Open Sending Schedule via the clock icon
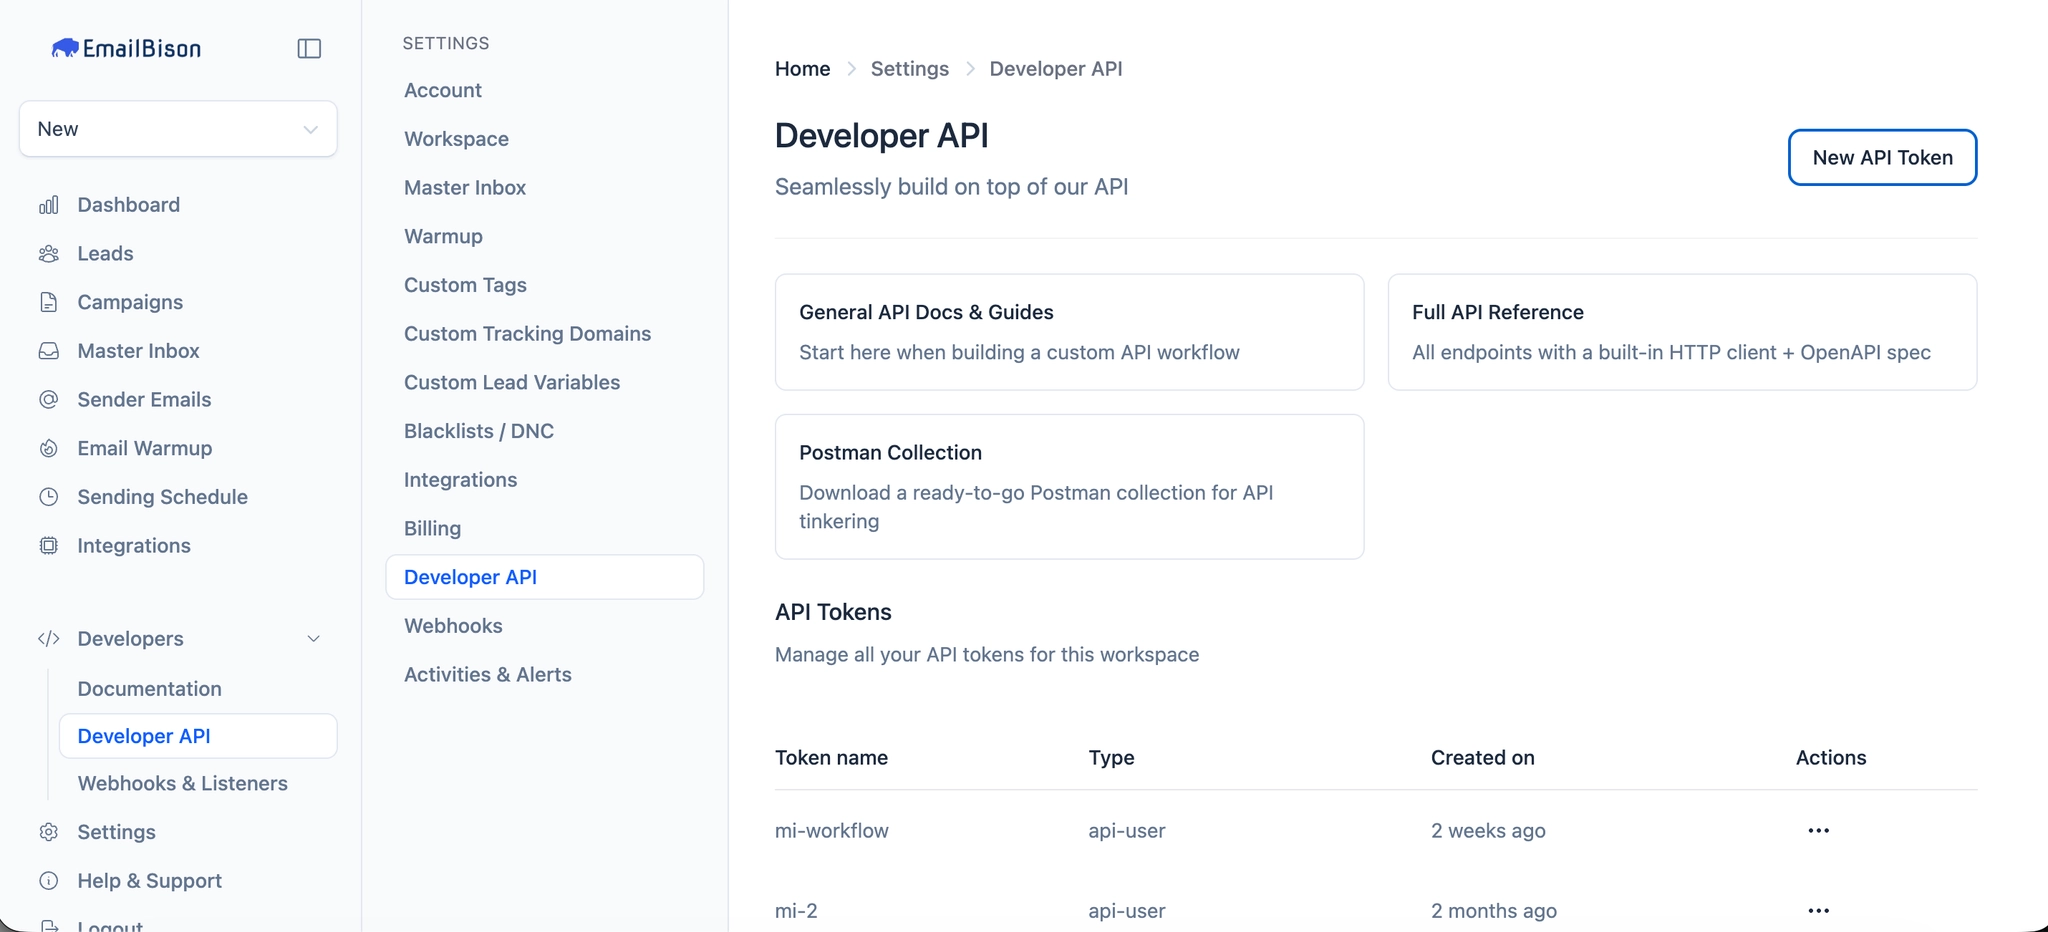Image resolution: width=2048 pixels, height=932 pixels. (49, 496)
